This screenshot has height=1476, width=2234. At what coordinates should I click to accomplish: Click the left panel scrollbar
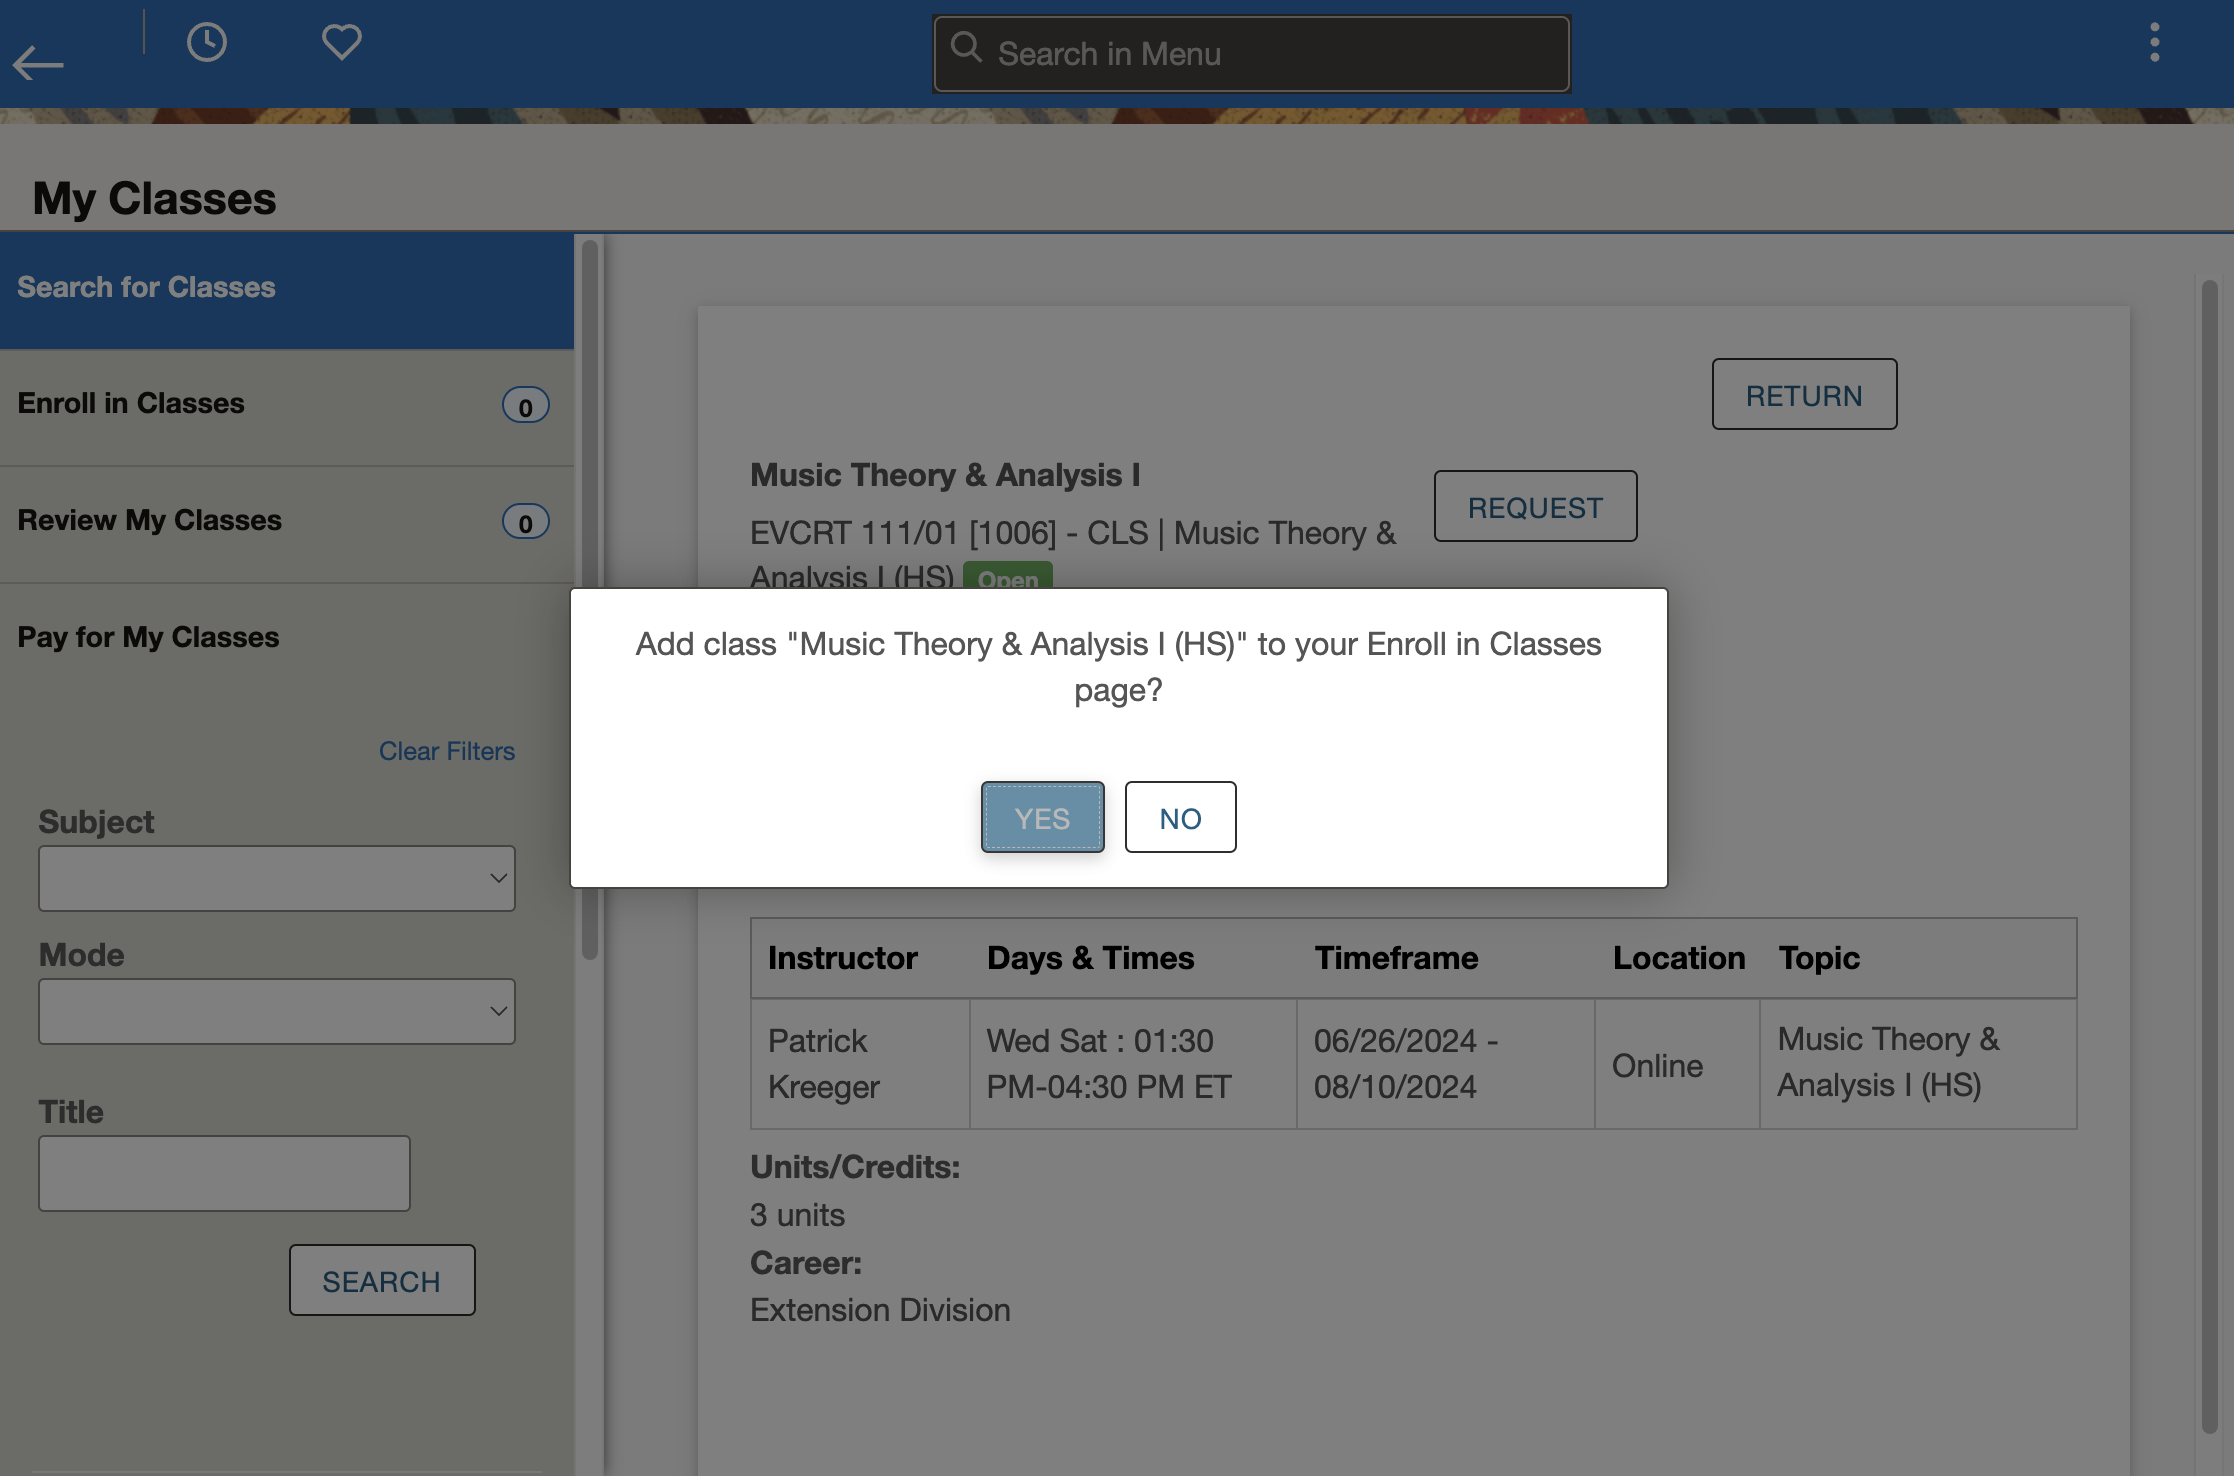pos(590,600)
